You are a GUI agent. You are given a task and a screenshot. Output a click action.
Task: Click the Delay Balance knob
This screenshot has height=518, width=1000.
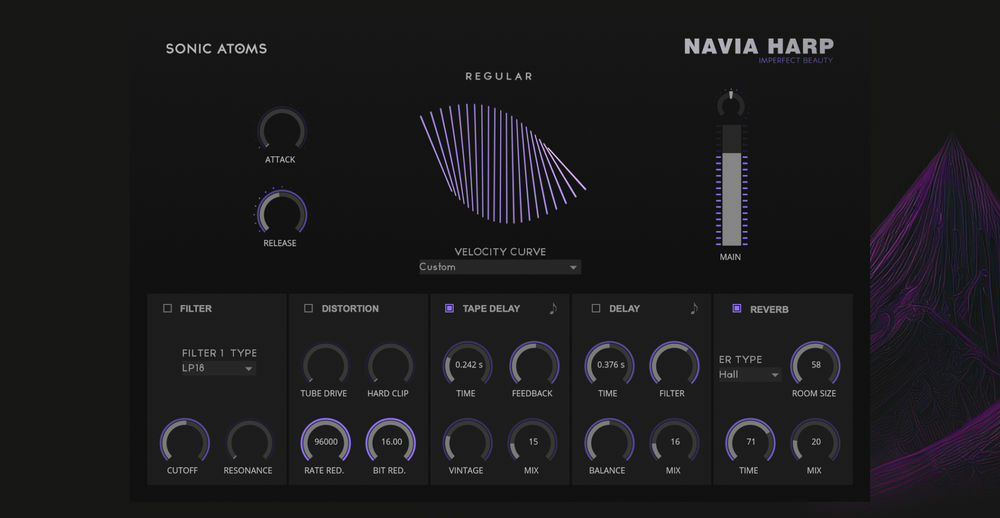(609, 441)
